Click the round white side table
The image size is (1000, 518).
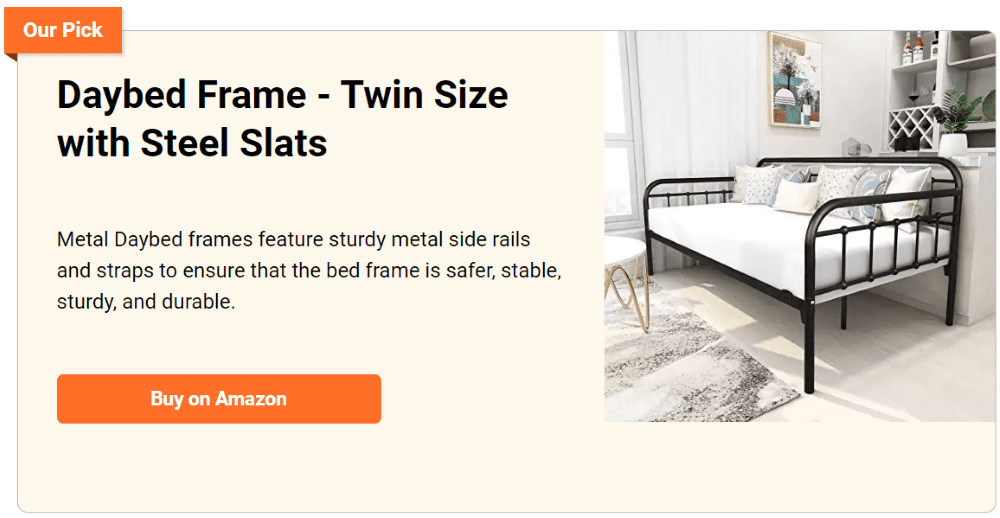(x=626, y=281)
